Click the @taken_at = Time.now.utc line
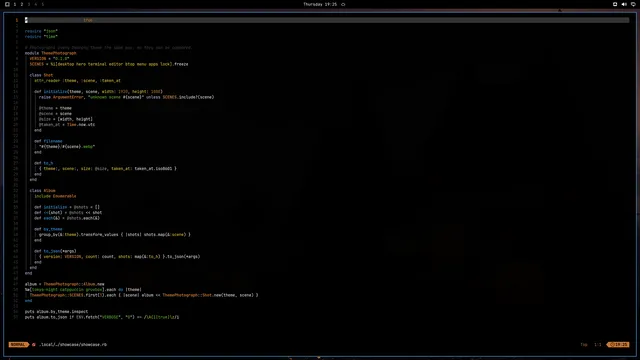The width and height of the screenshot is (640, 360). tap(67, 124)
